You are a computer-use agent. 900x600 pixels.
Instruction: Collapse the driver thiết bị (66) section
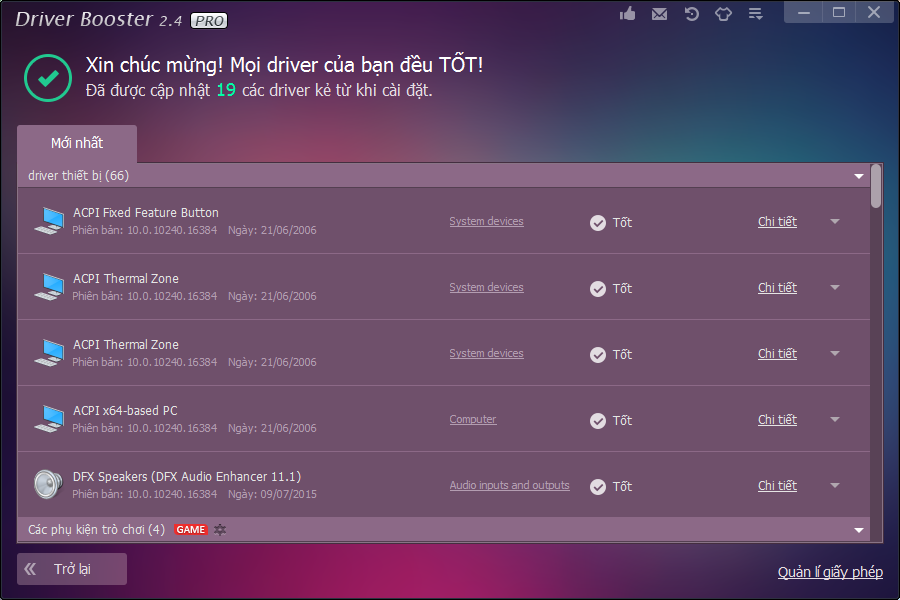tap(859, 176)
